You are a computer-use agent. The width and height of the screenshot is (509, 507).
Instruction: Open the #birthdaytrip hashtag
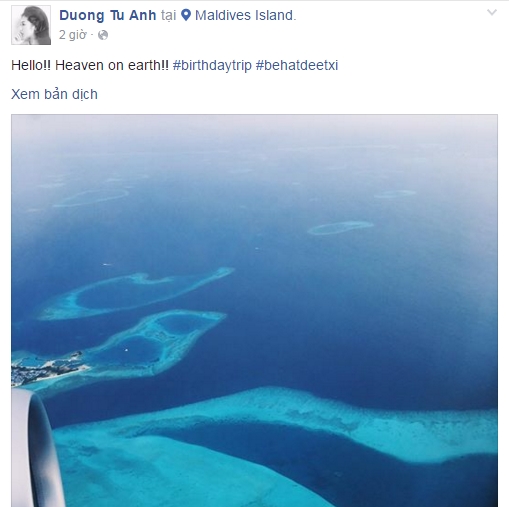pyautogui.click(x=212, y=65)
